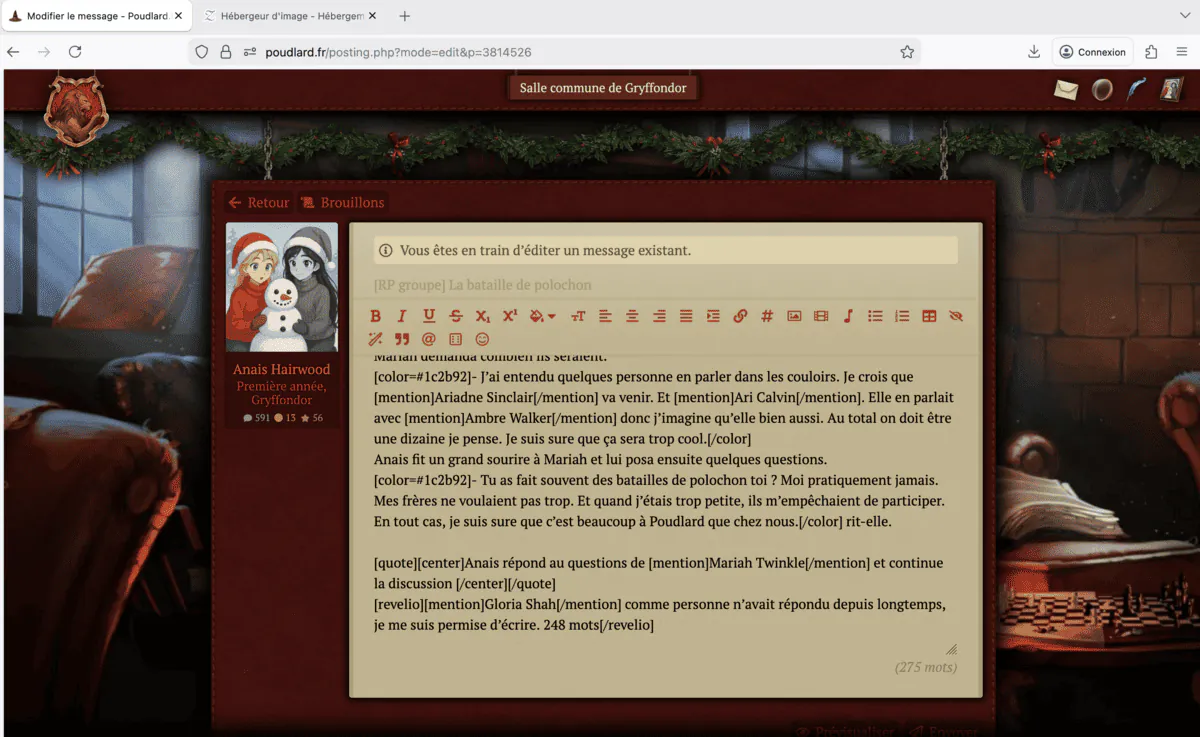Click the '(275 mots)' word count
The height and width of the screenshot is (737, 1200).
pyautogui.click(x=926, y=667)
